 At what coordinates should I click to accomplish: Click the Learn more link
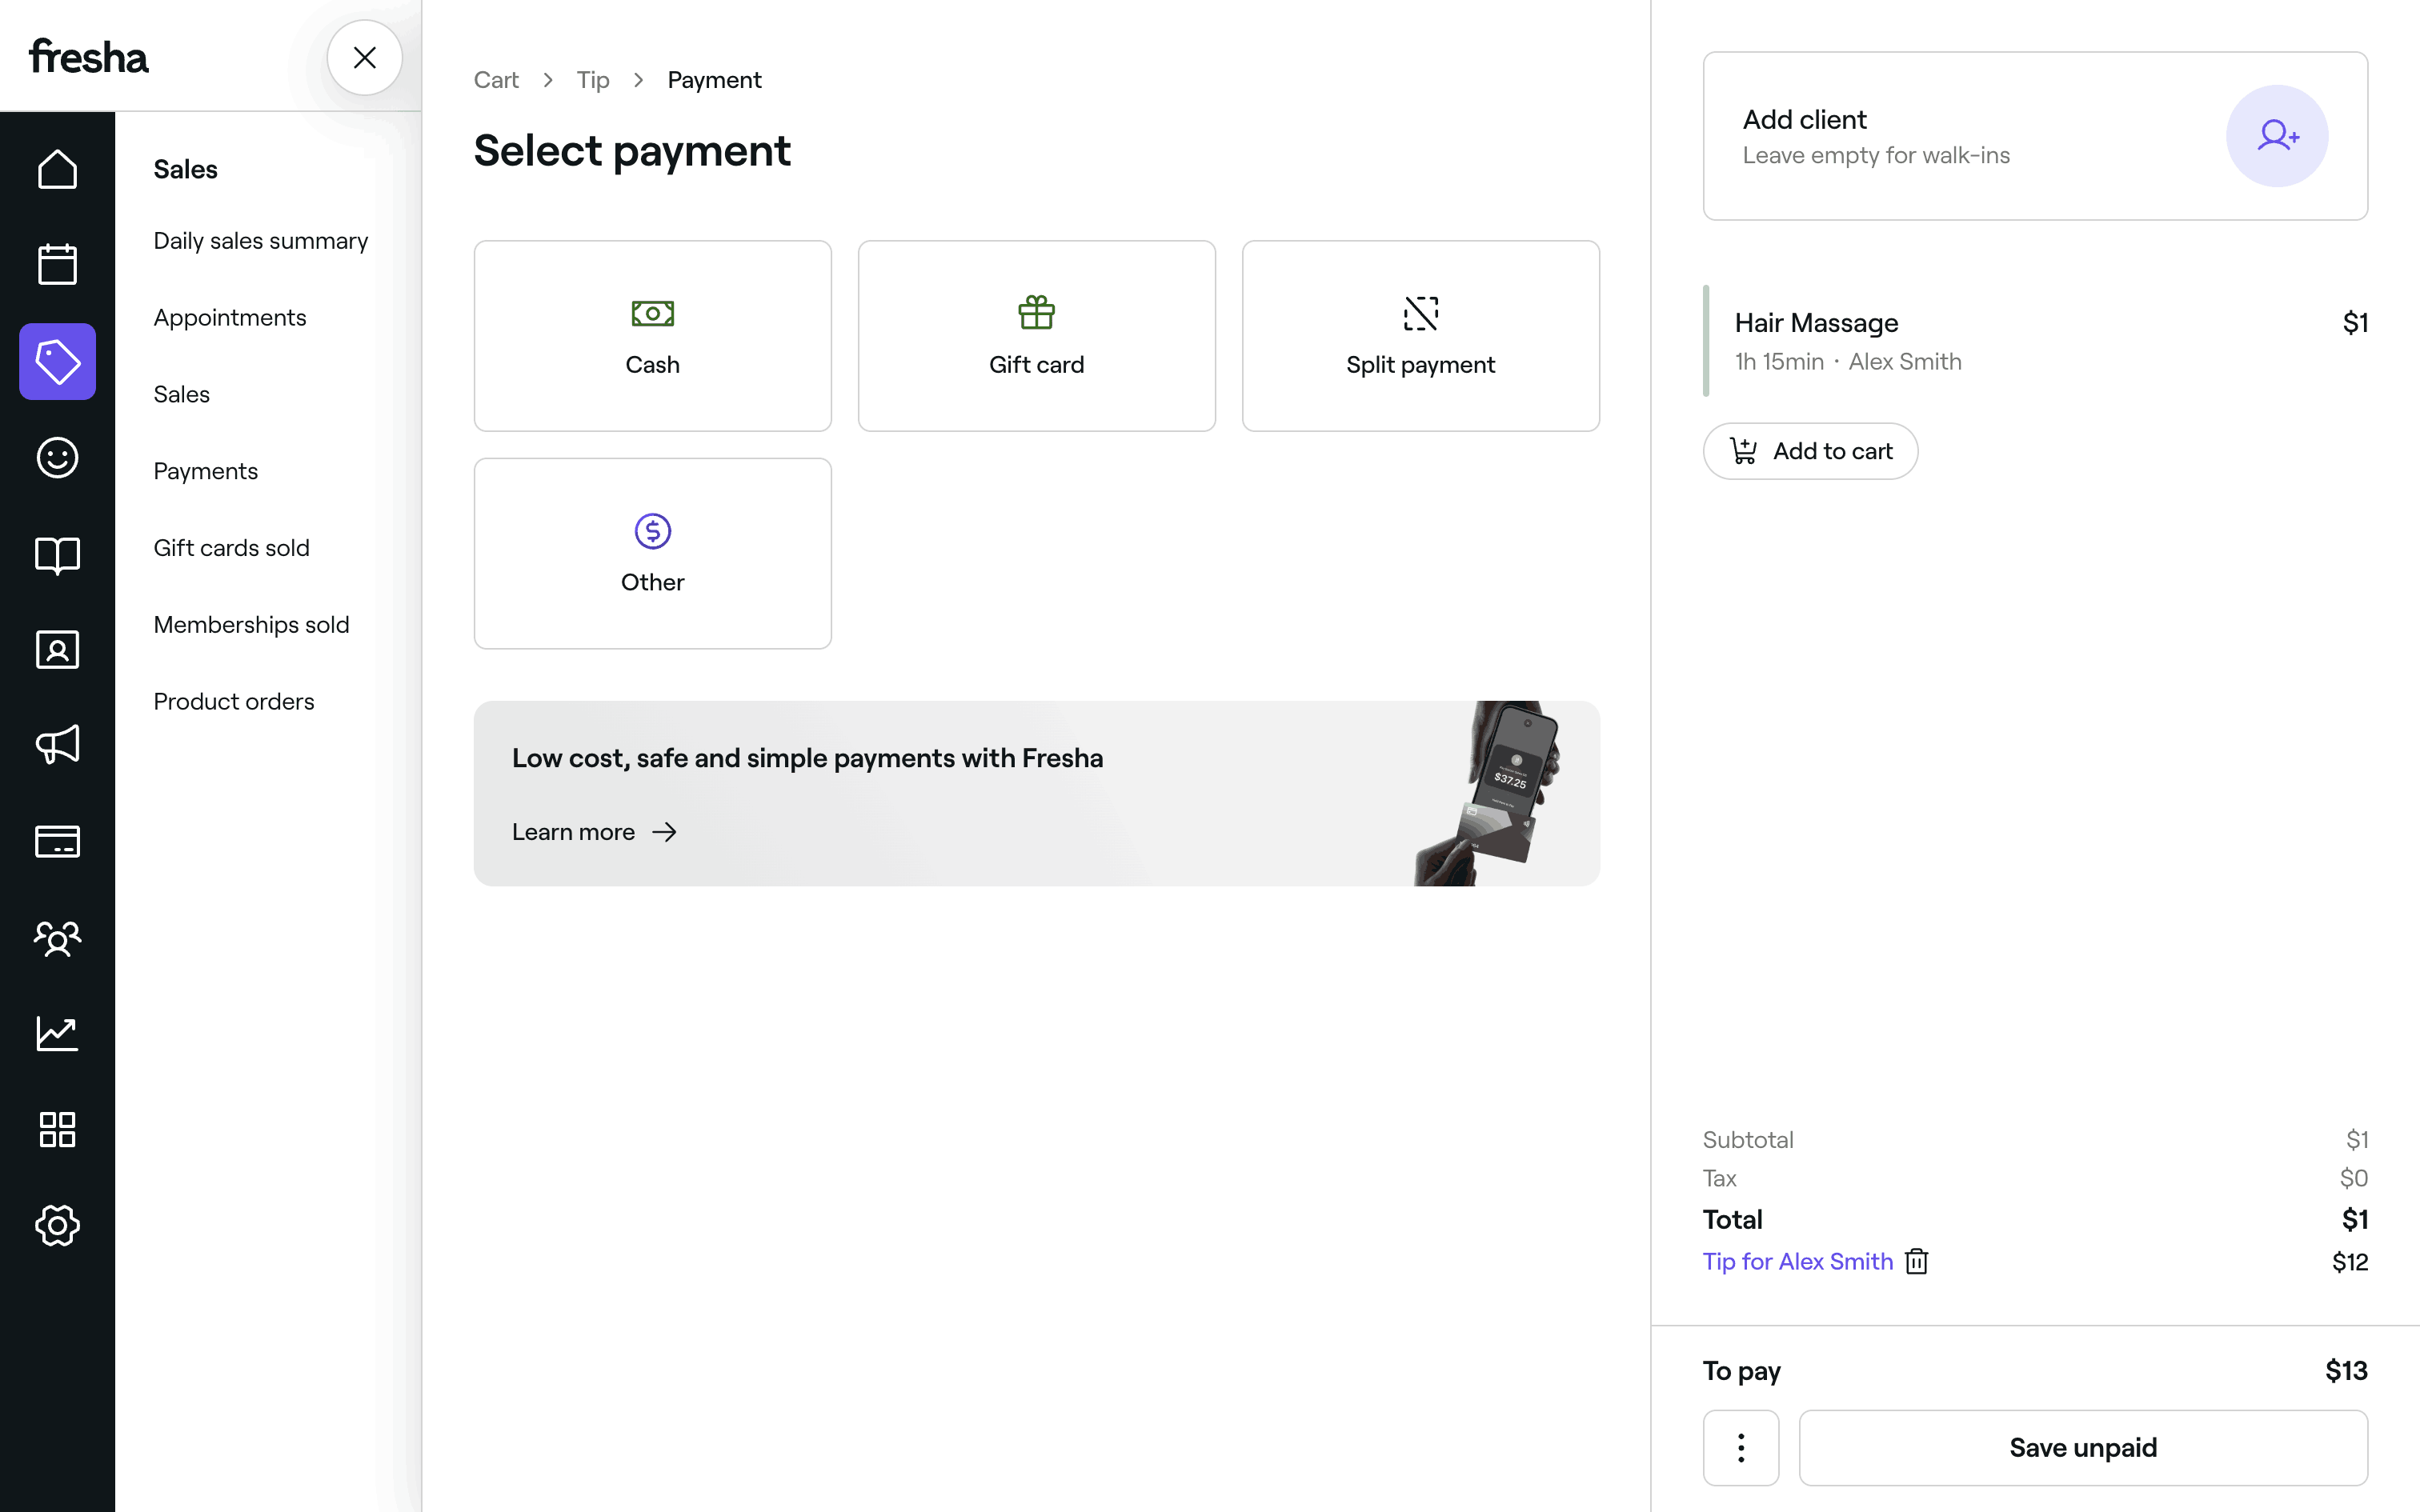click(x=594, y=832)
